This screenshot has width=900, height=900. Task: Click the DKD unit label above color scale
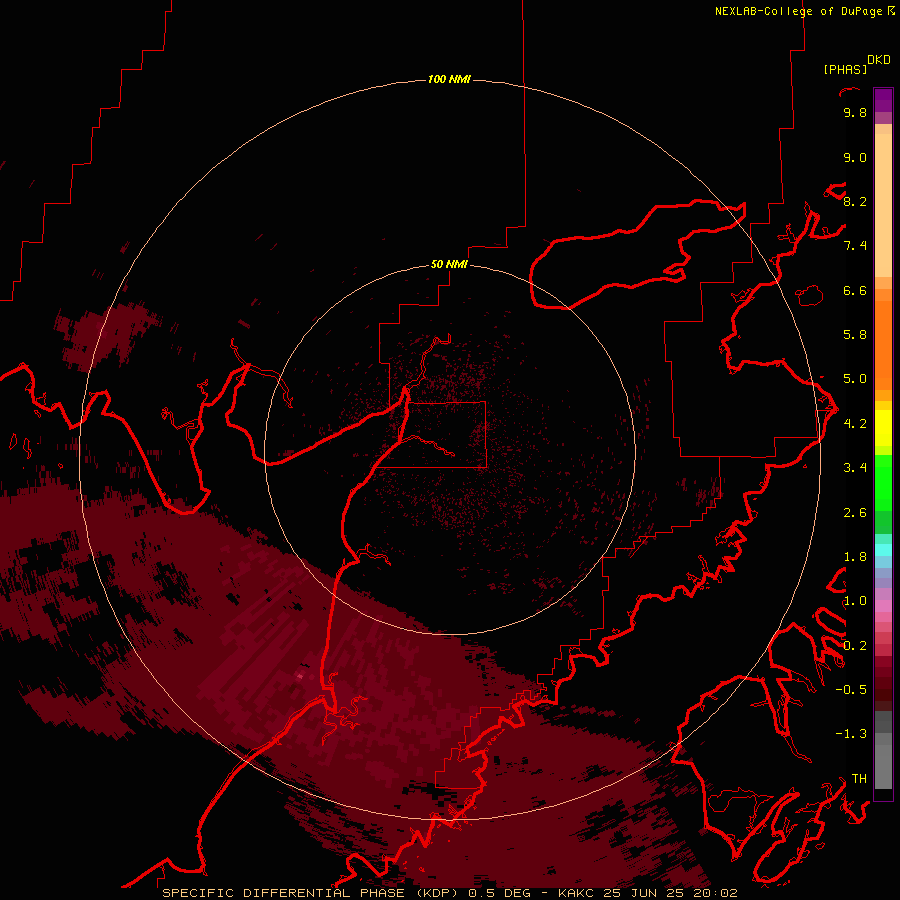(x=879, y=59)
